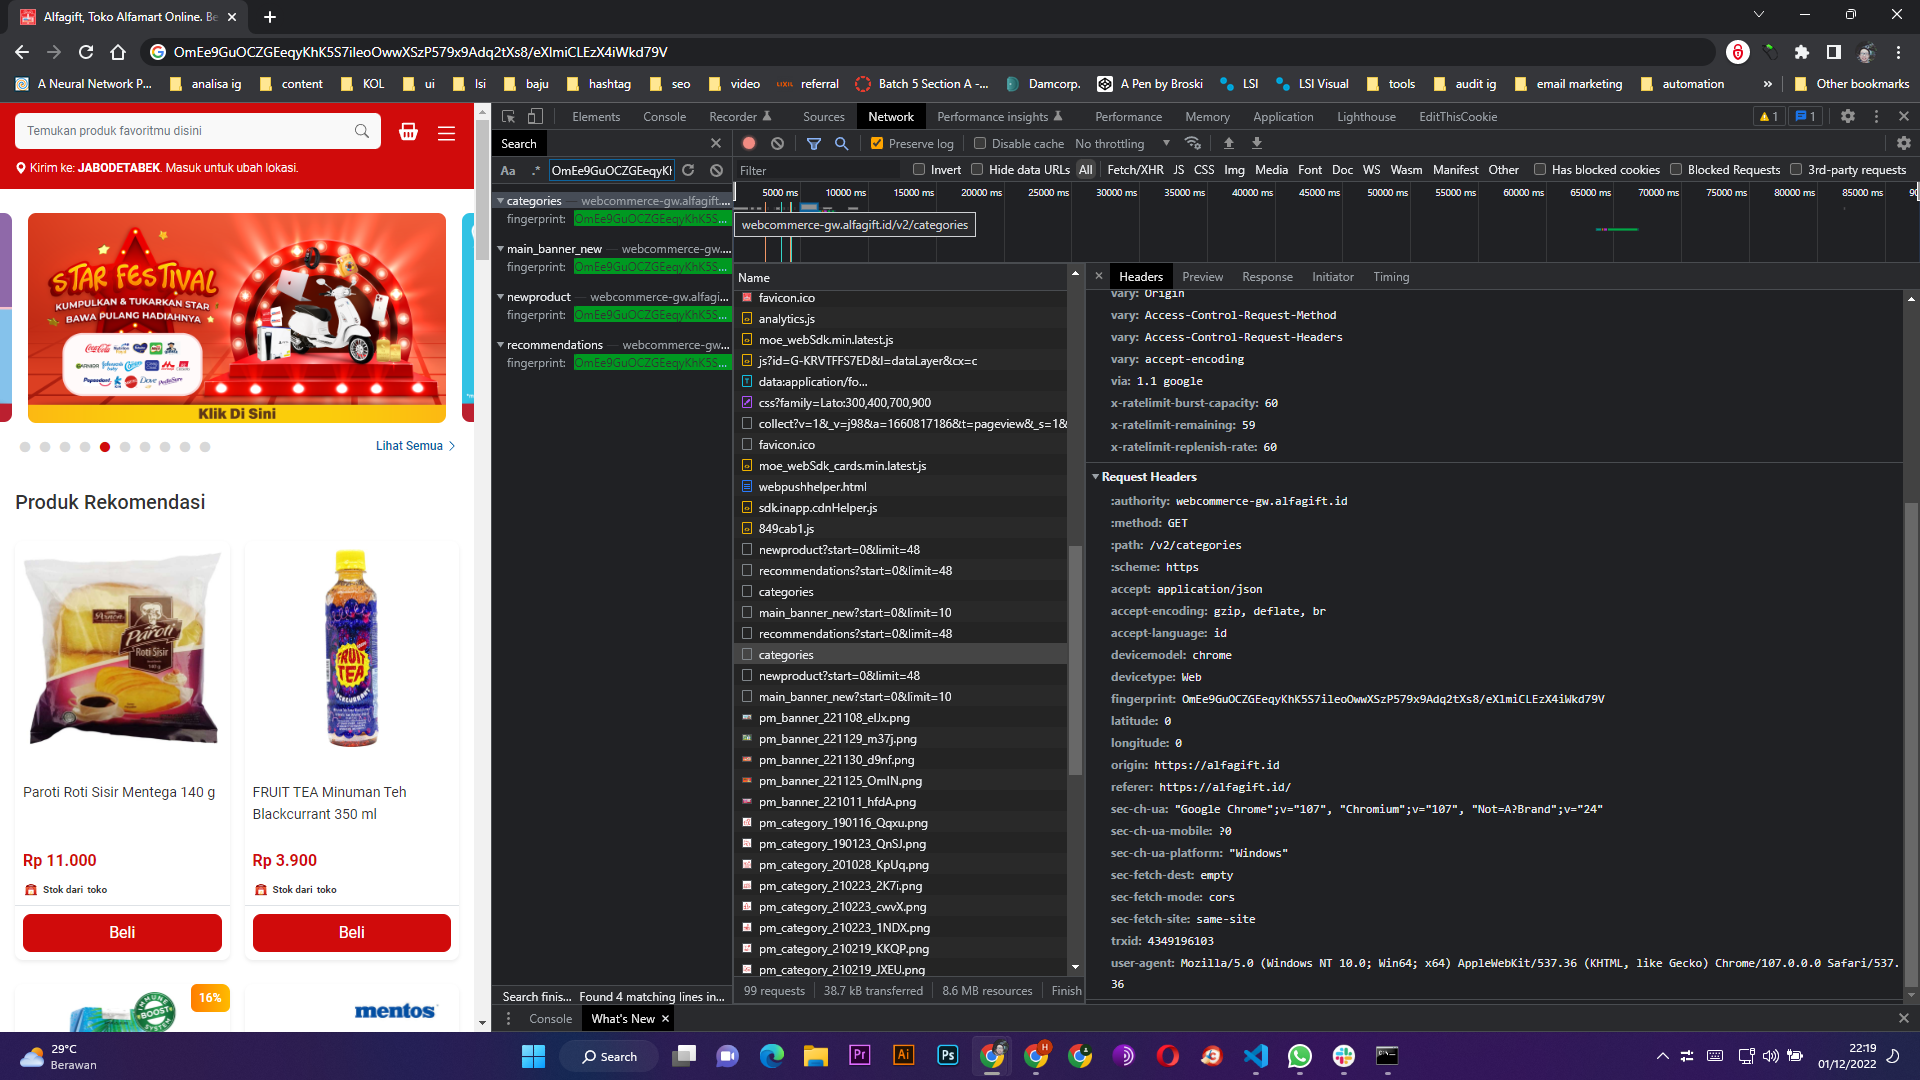Clear the network log
Viewport: 1920px width, 1080px height.
(777, 144)
